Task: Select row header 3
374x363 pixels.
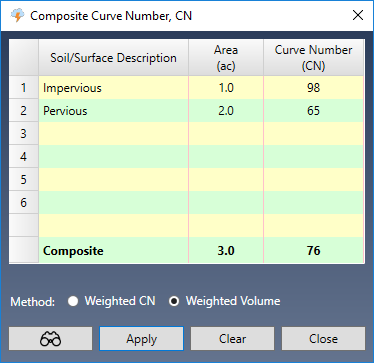Action: tap(24, 134)
